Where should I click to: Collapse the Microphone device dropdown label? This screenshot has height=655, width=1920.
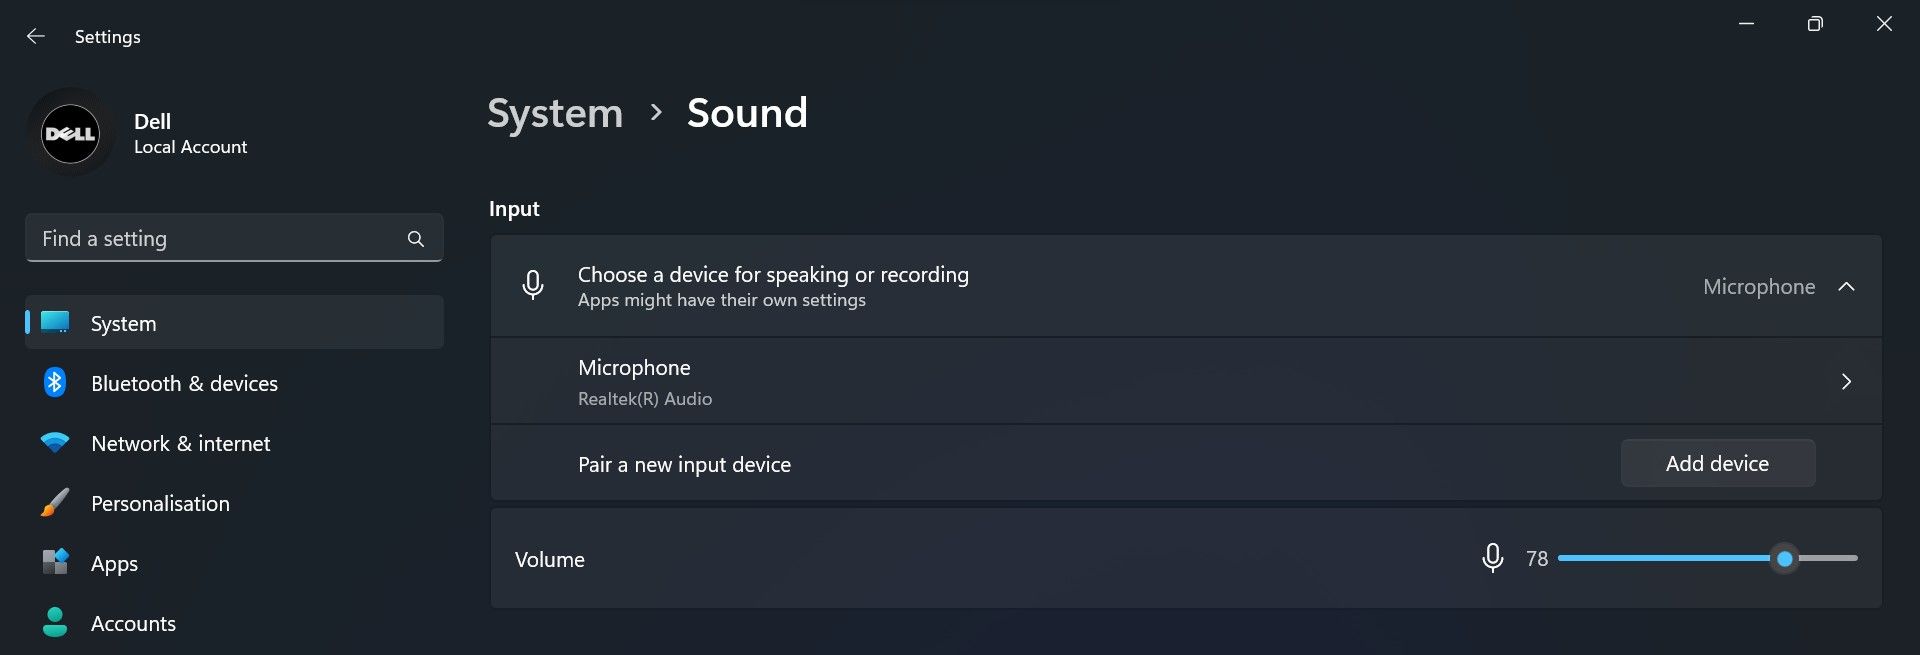point(1758,287)
